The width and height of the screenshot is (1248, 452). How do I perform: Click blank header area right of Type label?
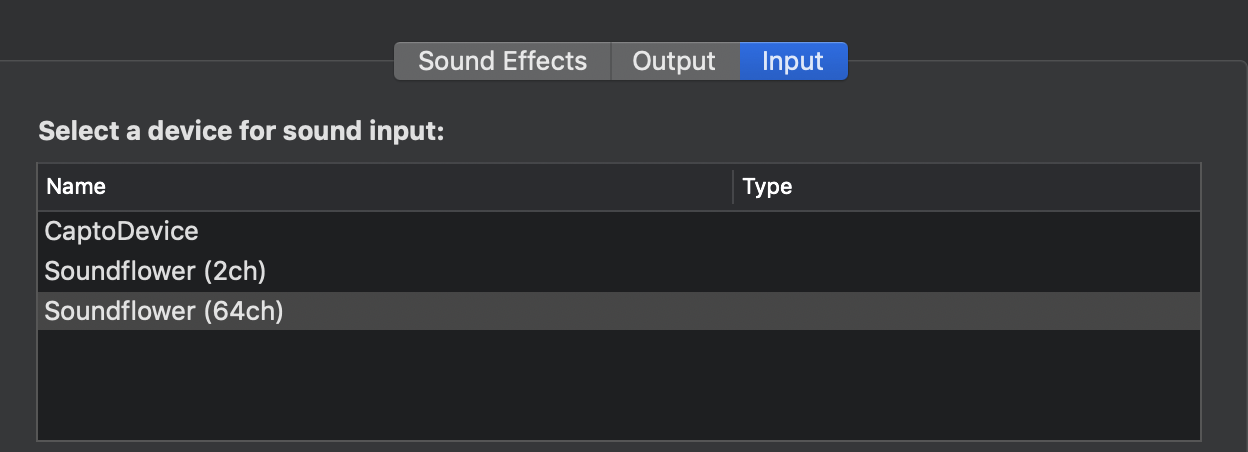(x=1000, y=187)
